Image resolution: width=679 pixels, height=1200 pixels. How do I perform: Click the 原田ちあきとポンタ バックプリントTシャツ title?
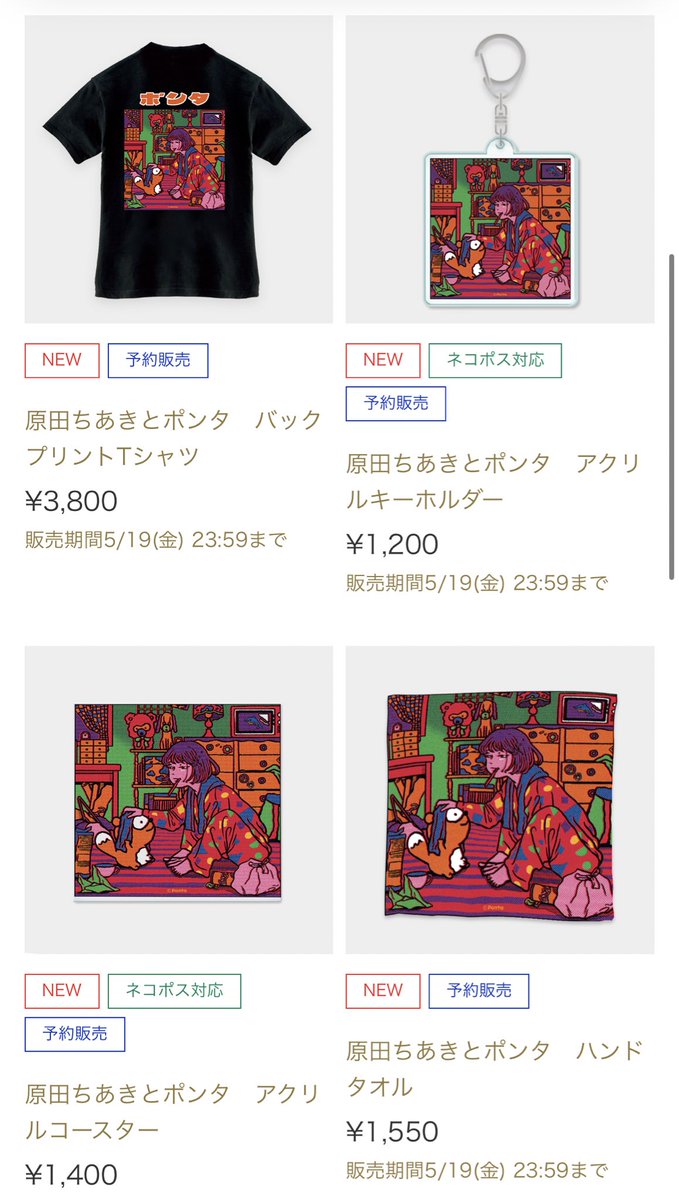pyautogui.click(x=174, y=437)
